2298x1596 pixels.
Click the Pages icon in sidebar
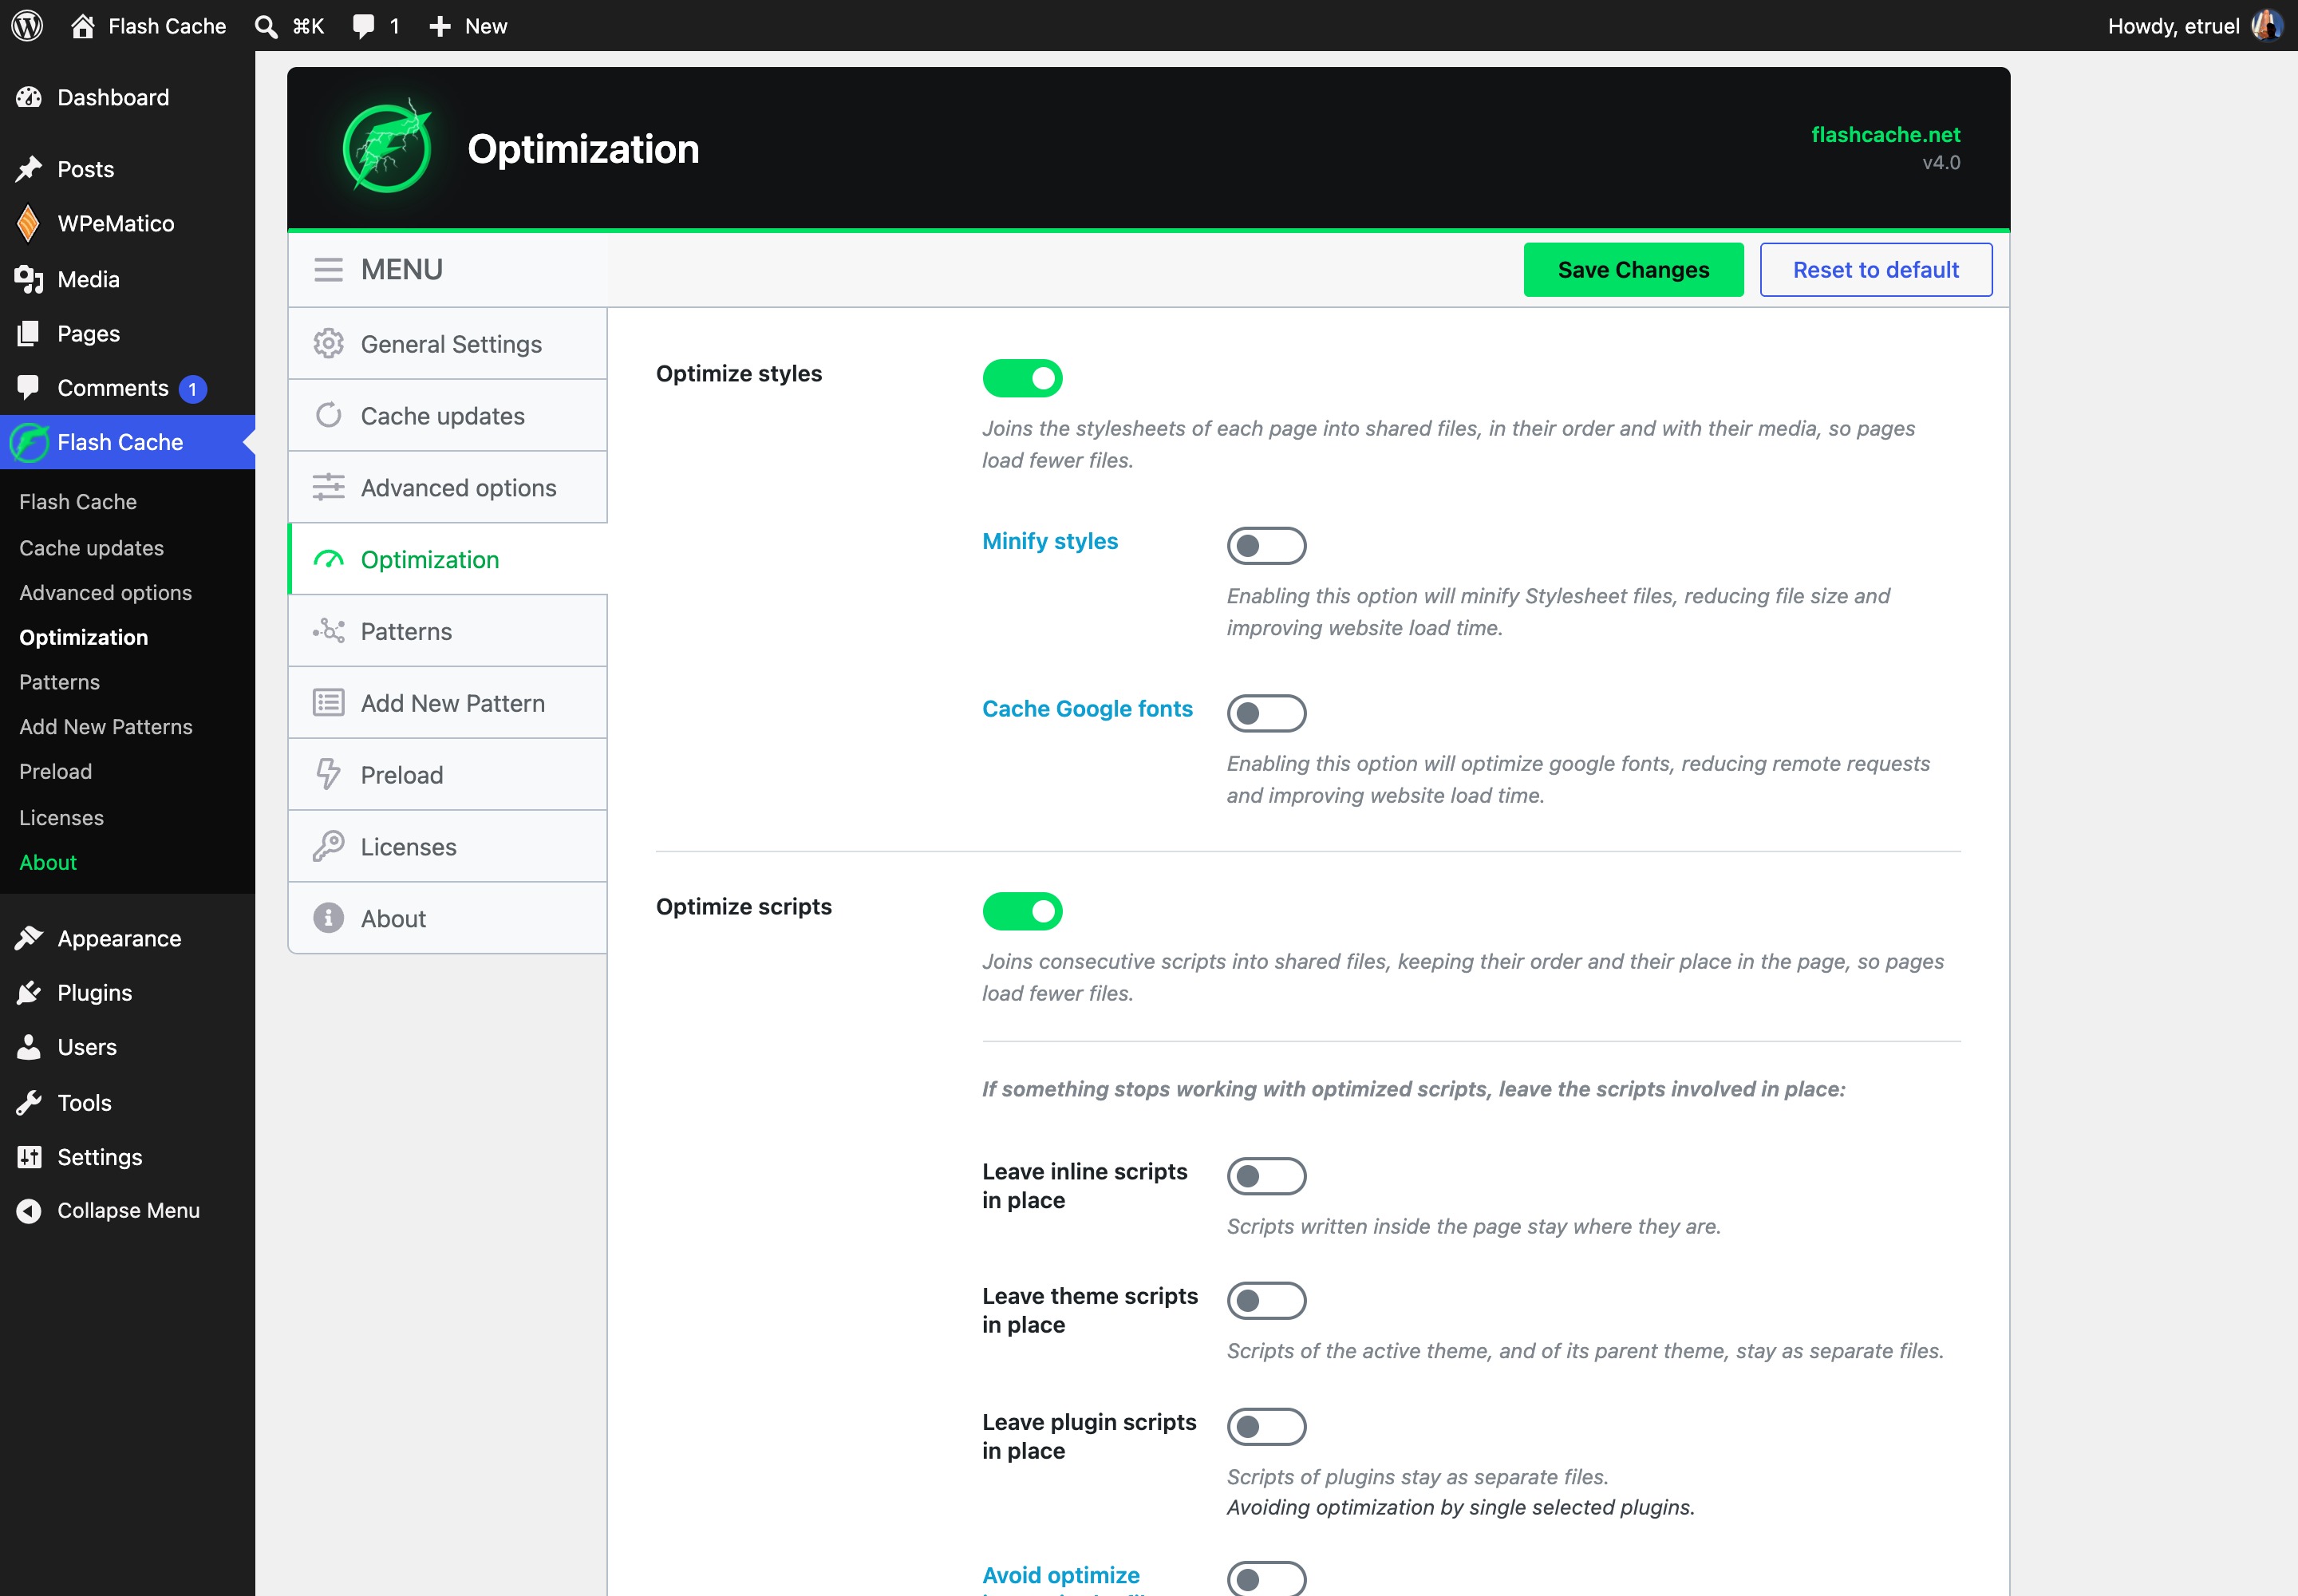coord(29,333)
